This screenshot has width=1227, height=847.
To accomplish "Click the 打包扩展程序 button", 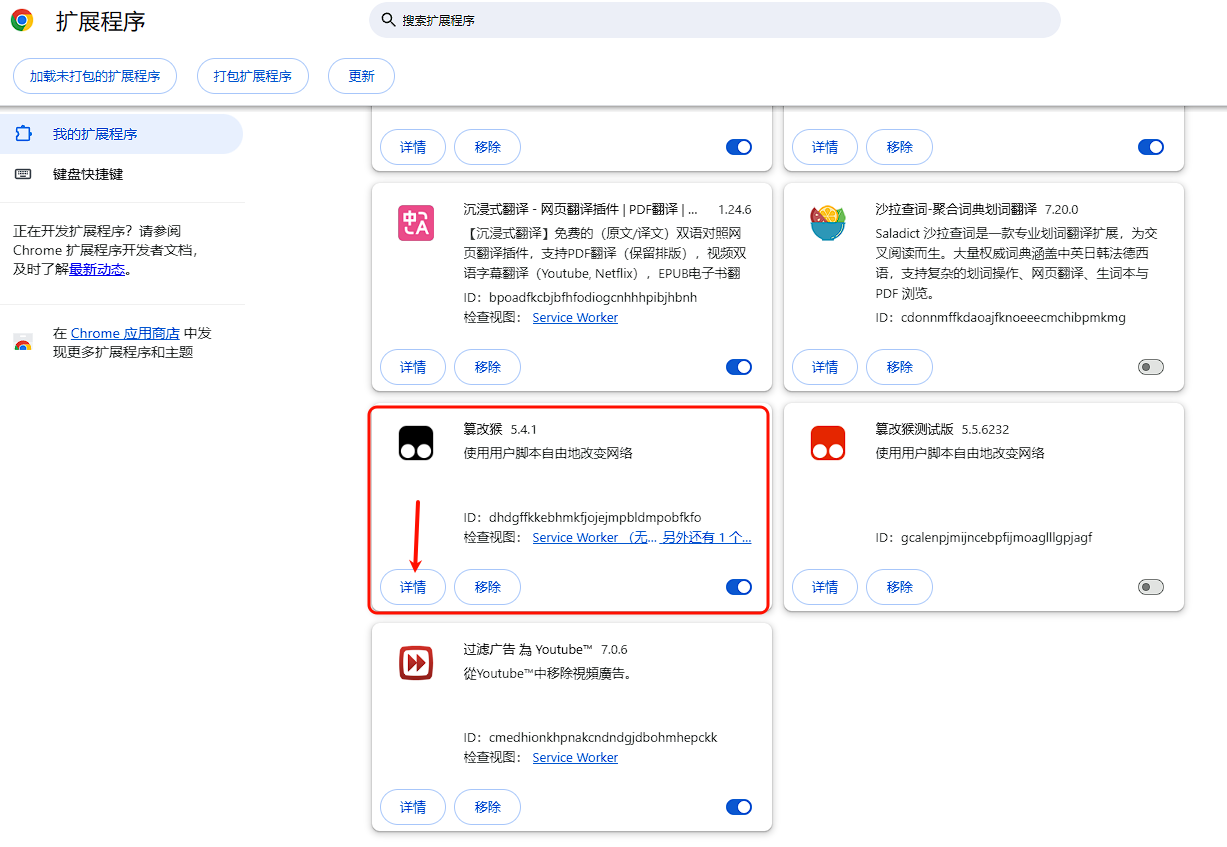I will click(x=252, y=75).
